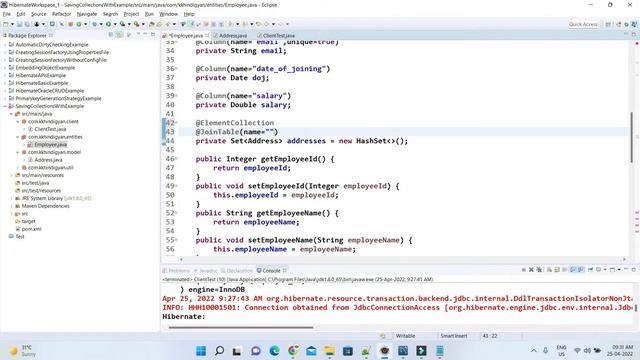Open File Explorer from the taskbar
Screen dimensions: 640x360
[329, 351]
